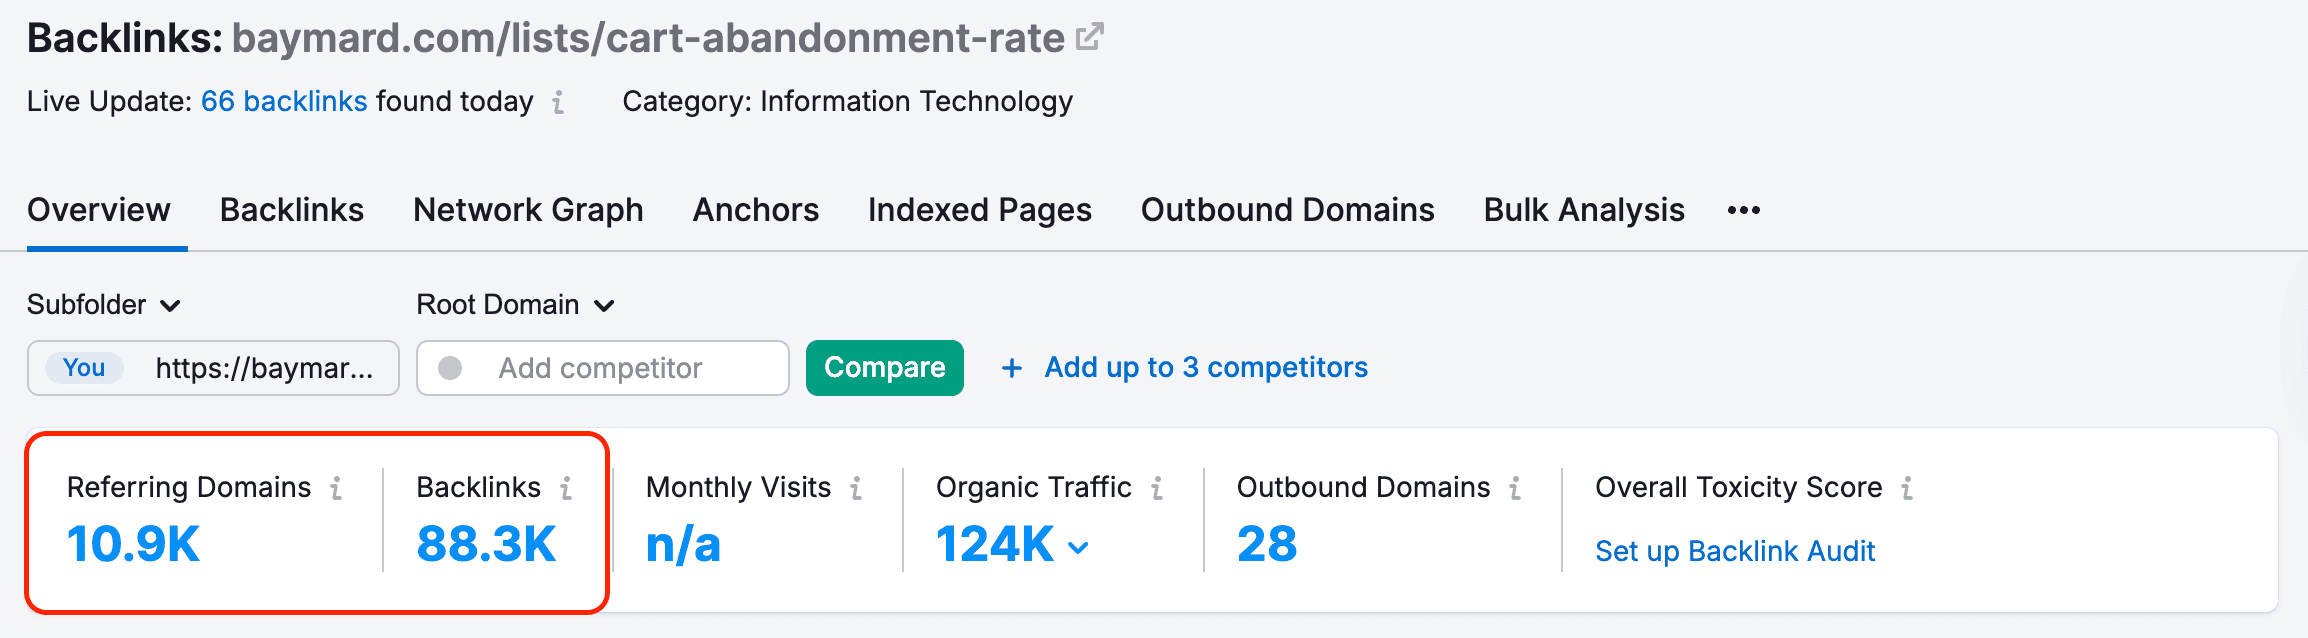
Task: Open the Outbound Domains tab
Action: click(x=1288, y=210)
